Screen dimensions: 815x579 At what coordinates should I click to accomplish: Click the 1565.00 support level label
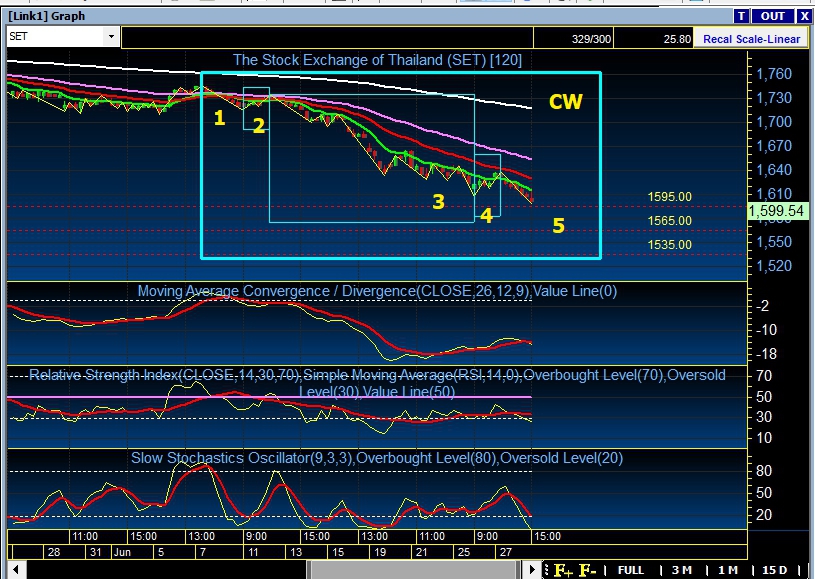pos(669,221)
